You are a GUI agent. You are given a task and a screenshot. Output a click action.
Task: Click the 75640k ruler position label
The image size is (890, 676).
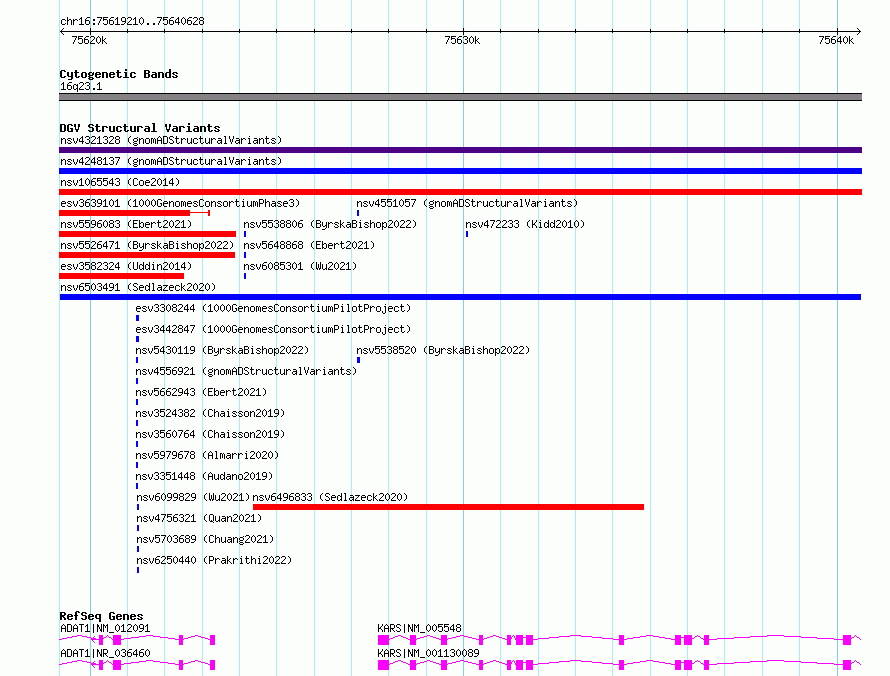836,40
